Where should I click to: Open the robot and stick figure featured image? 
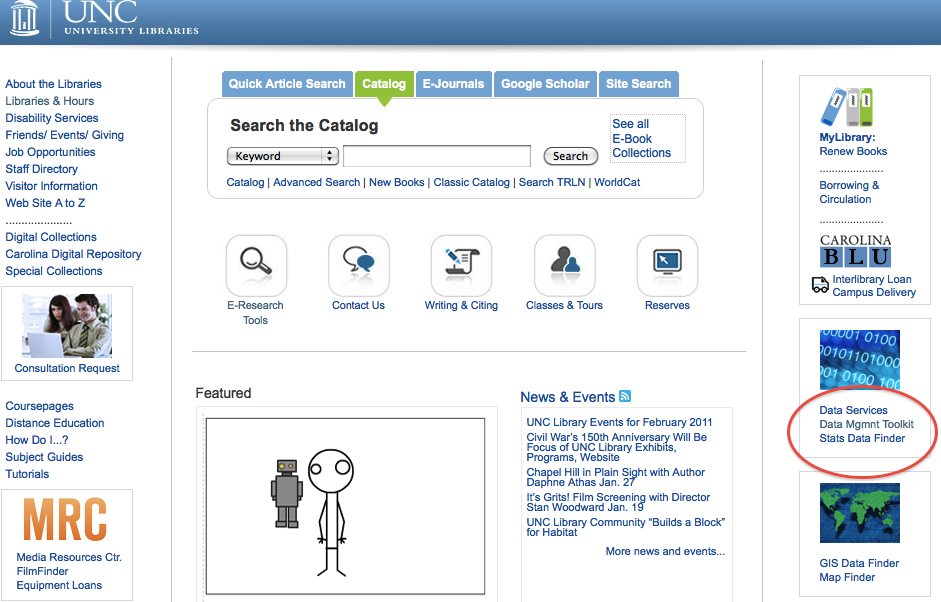pyautogui.click(x=345, y=507)
